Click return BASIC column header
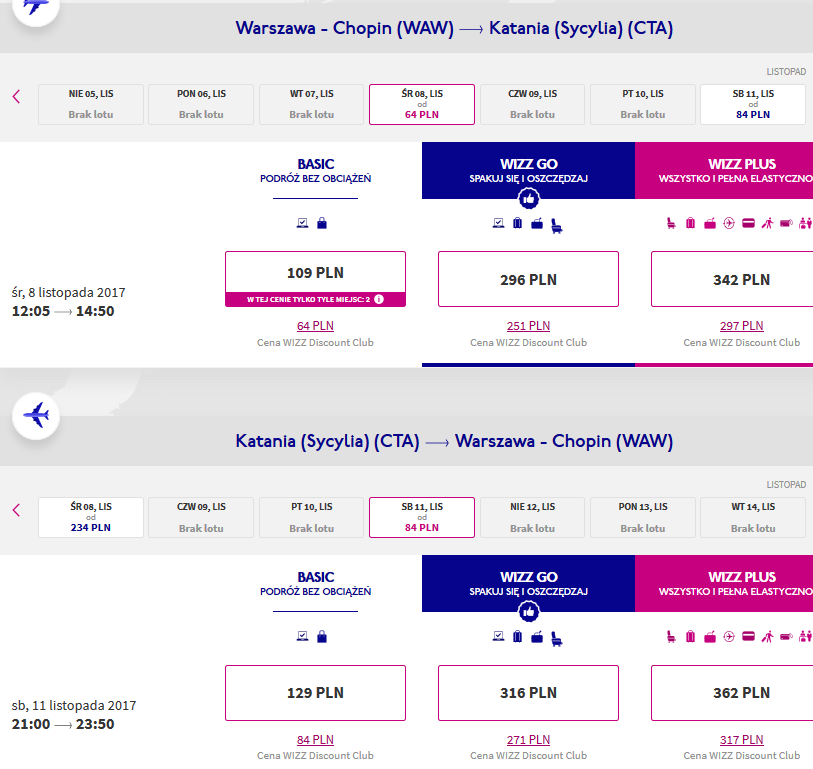Screen dimensions: 813x769 (315, 584)
